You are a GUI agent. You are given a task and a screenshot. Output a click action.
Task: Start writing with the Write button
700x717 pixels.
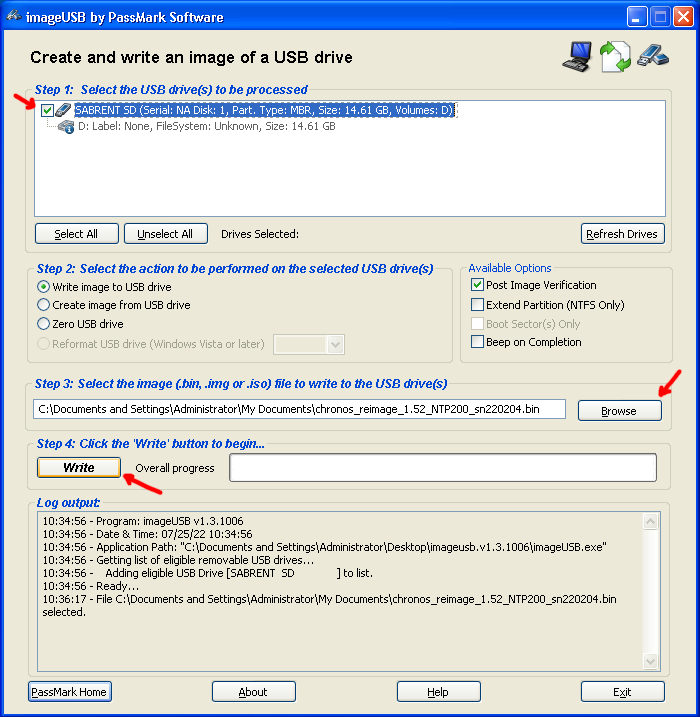coord(79,467)
